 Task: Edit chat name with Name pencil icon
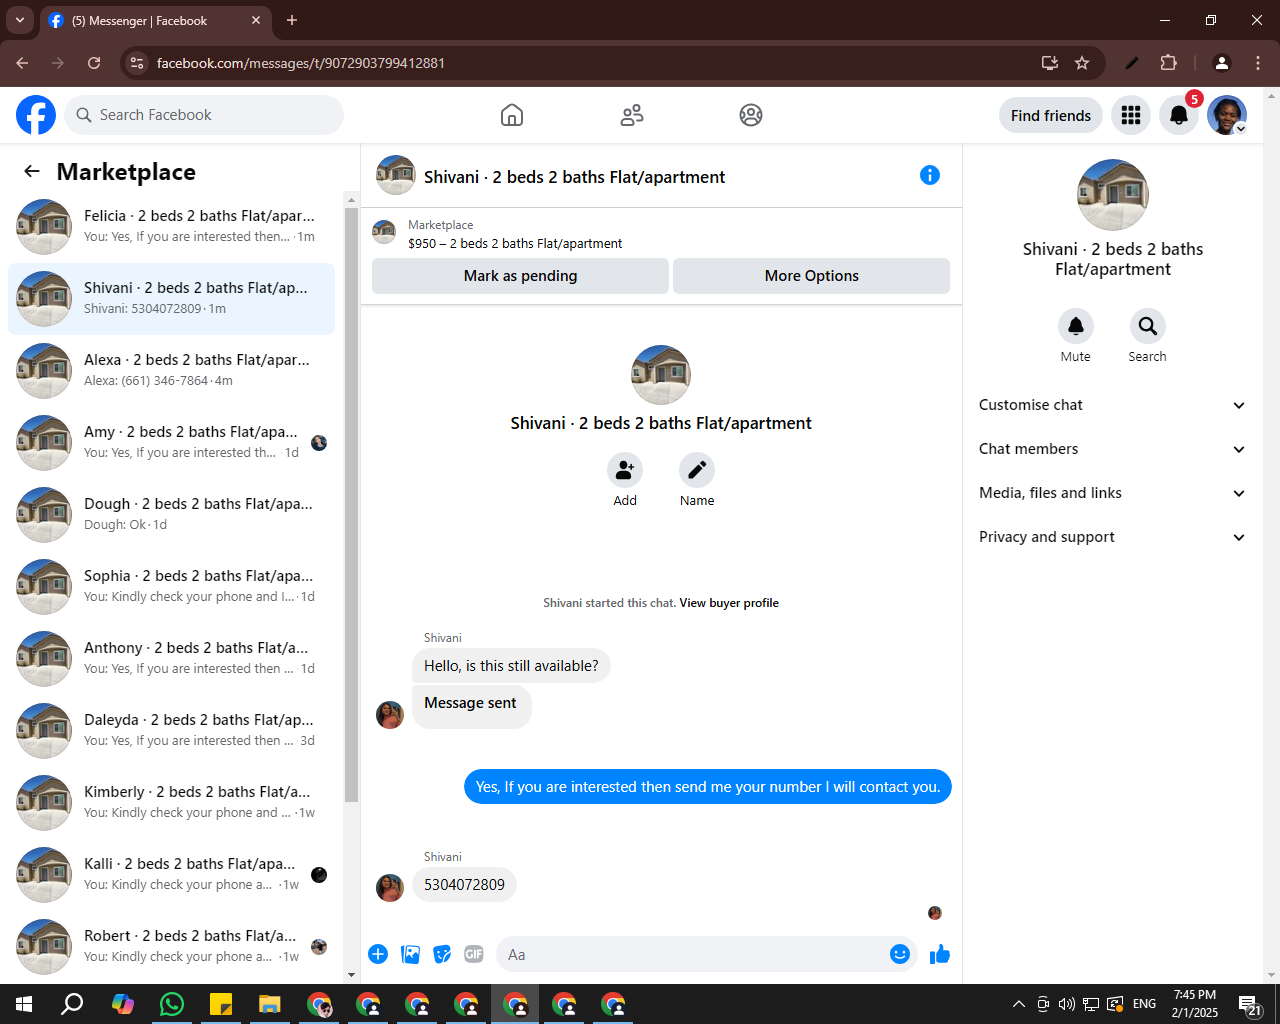[x=697, y=469]
